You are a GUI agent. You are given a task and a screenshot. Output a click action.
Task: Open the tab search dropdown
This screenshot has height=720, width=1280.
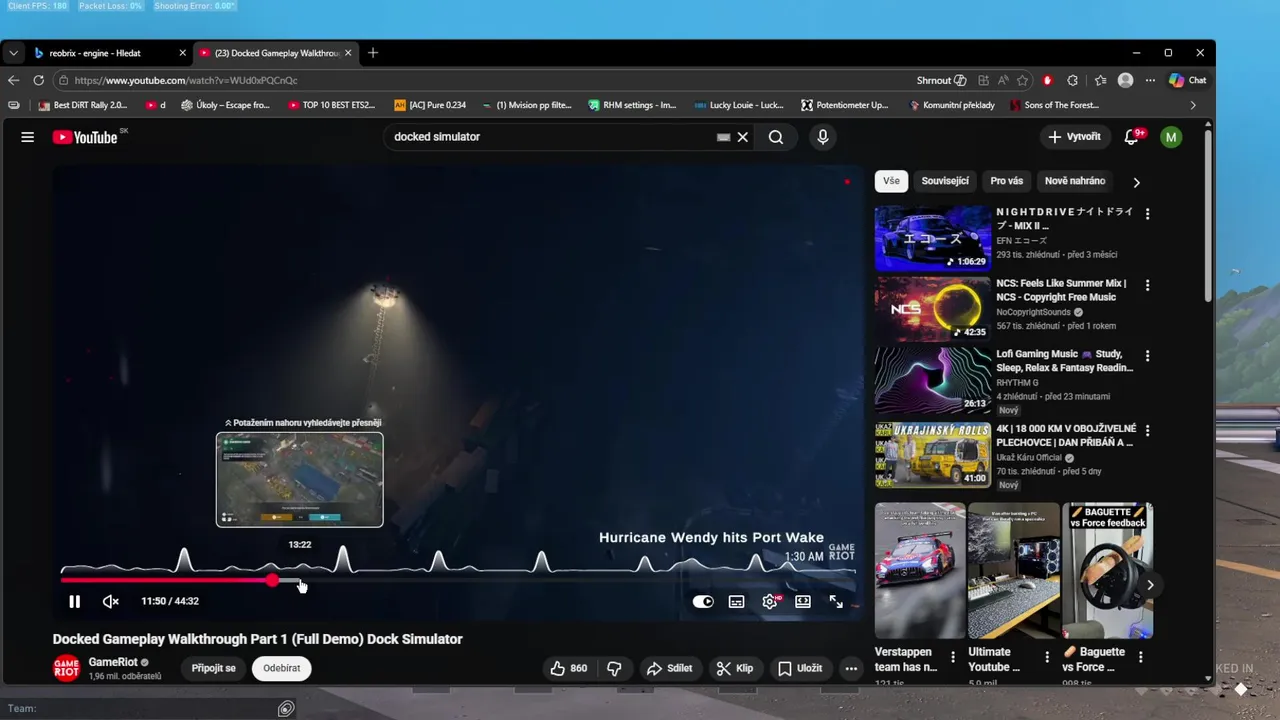tap(13, 53)
